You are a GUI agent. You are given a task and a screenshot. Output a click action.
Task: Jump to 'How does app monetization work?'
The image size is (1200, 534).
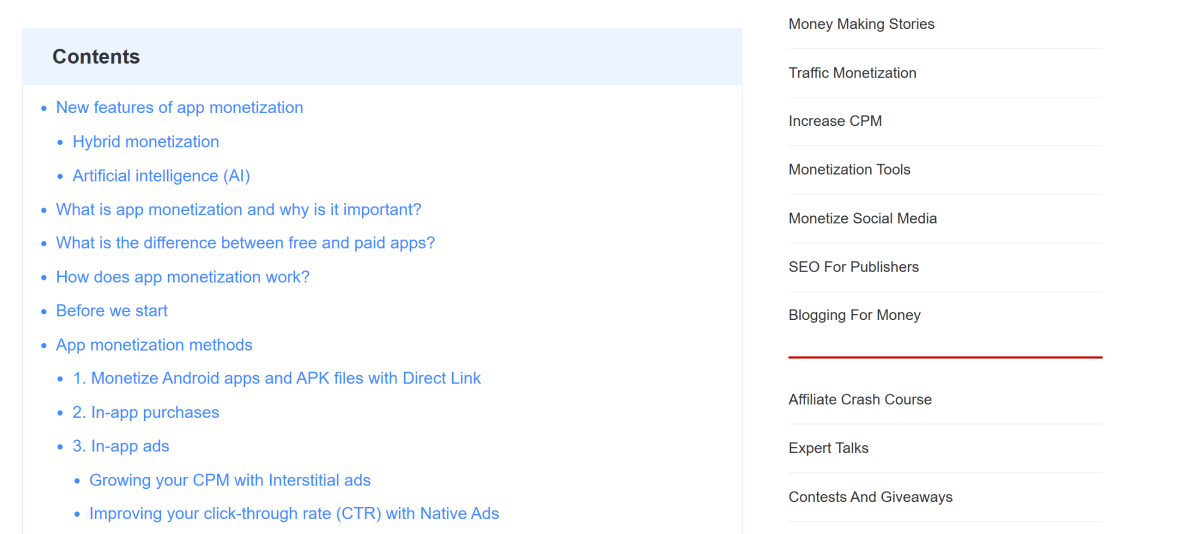pos(182,277)
